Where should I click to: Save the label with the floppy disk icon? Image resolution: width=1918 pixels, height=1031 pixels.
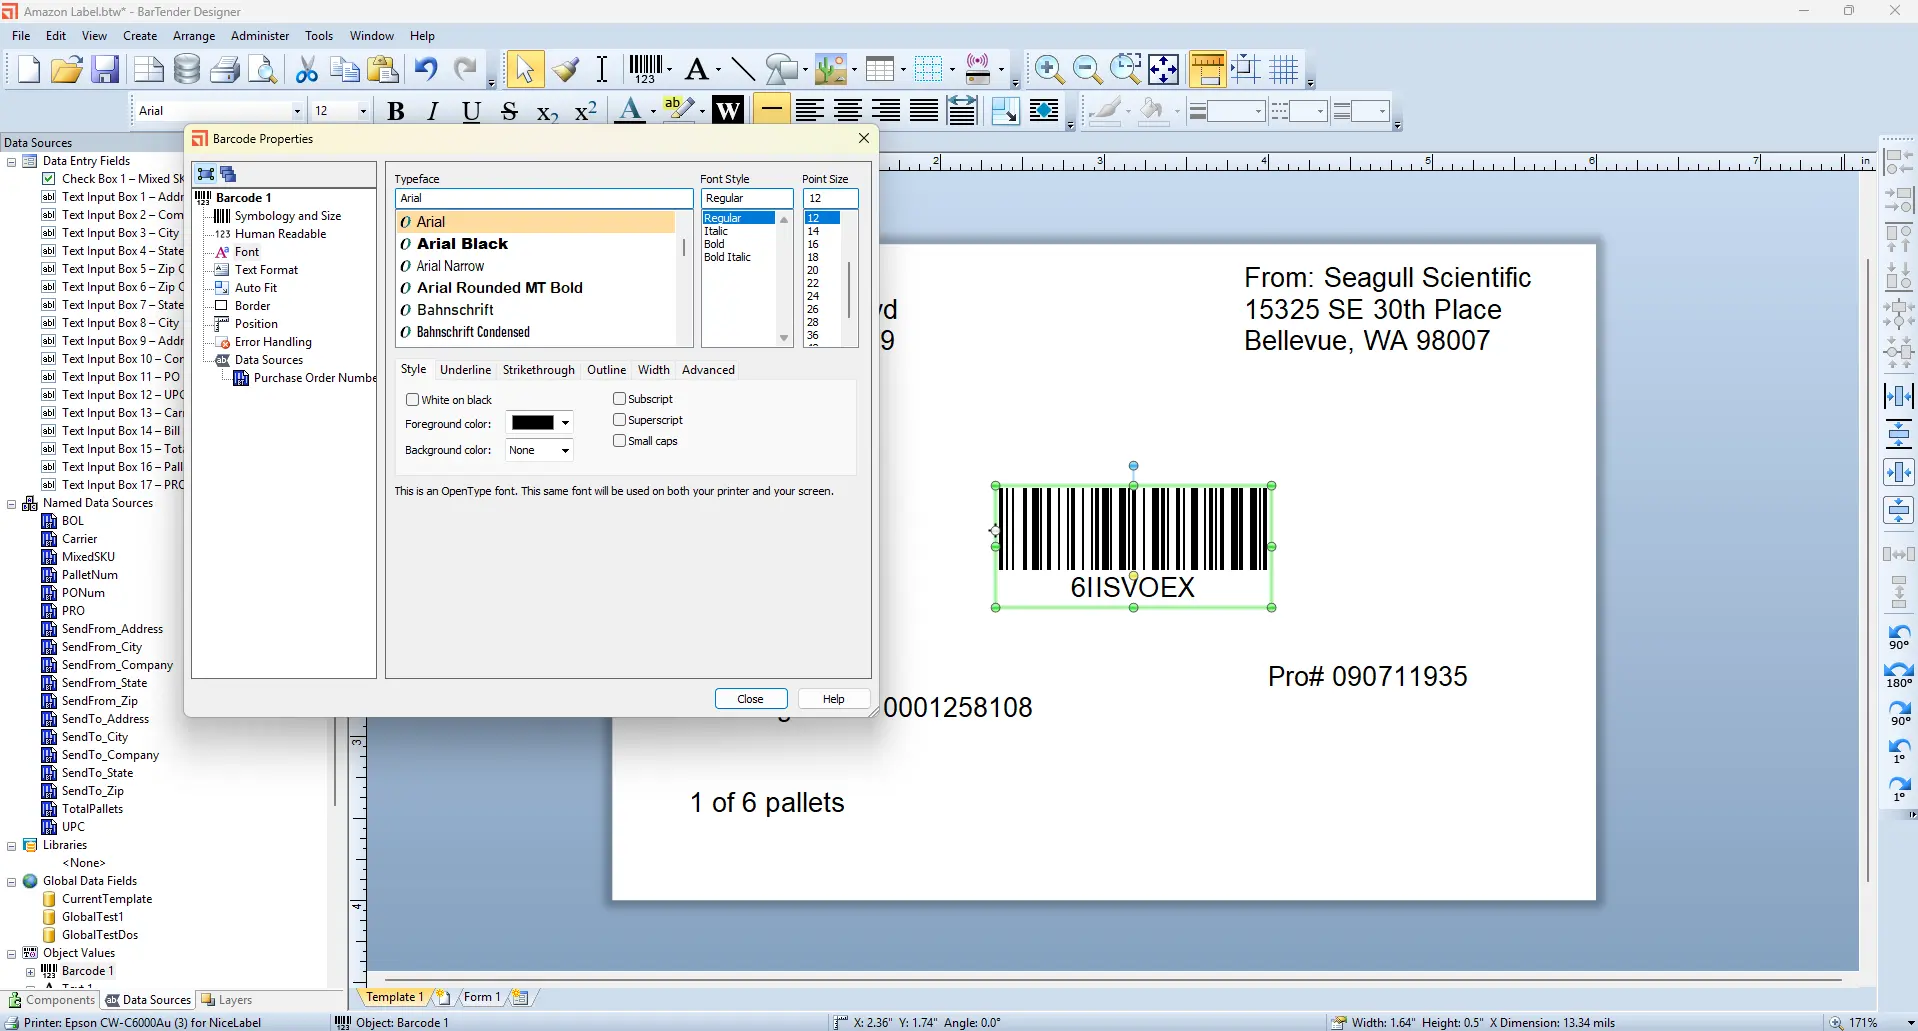[105, 69]
